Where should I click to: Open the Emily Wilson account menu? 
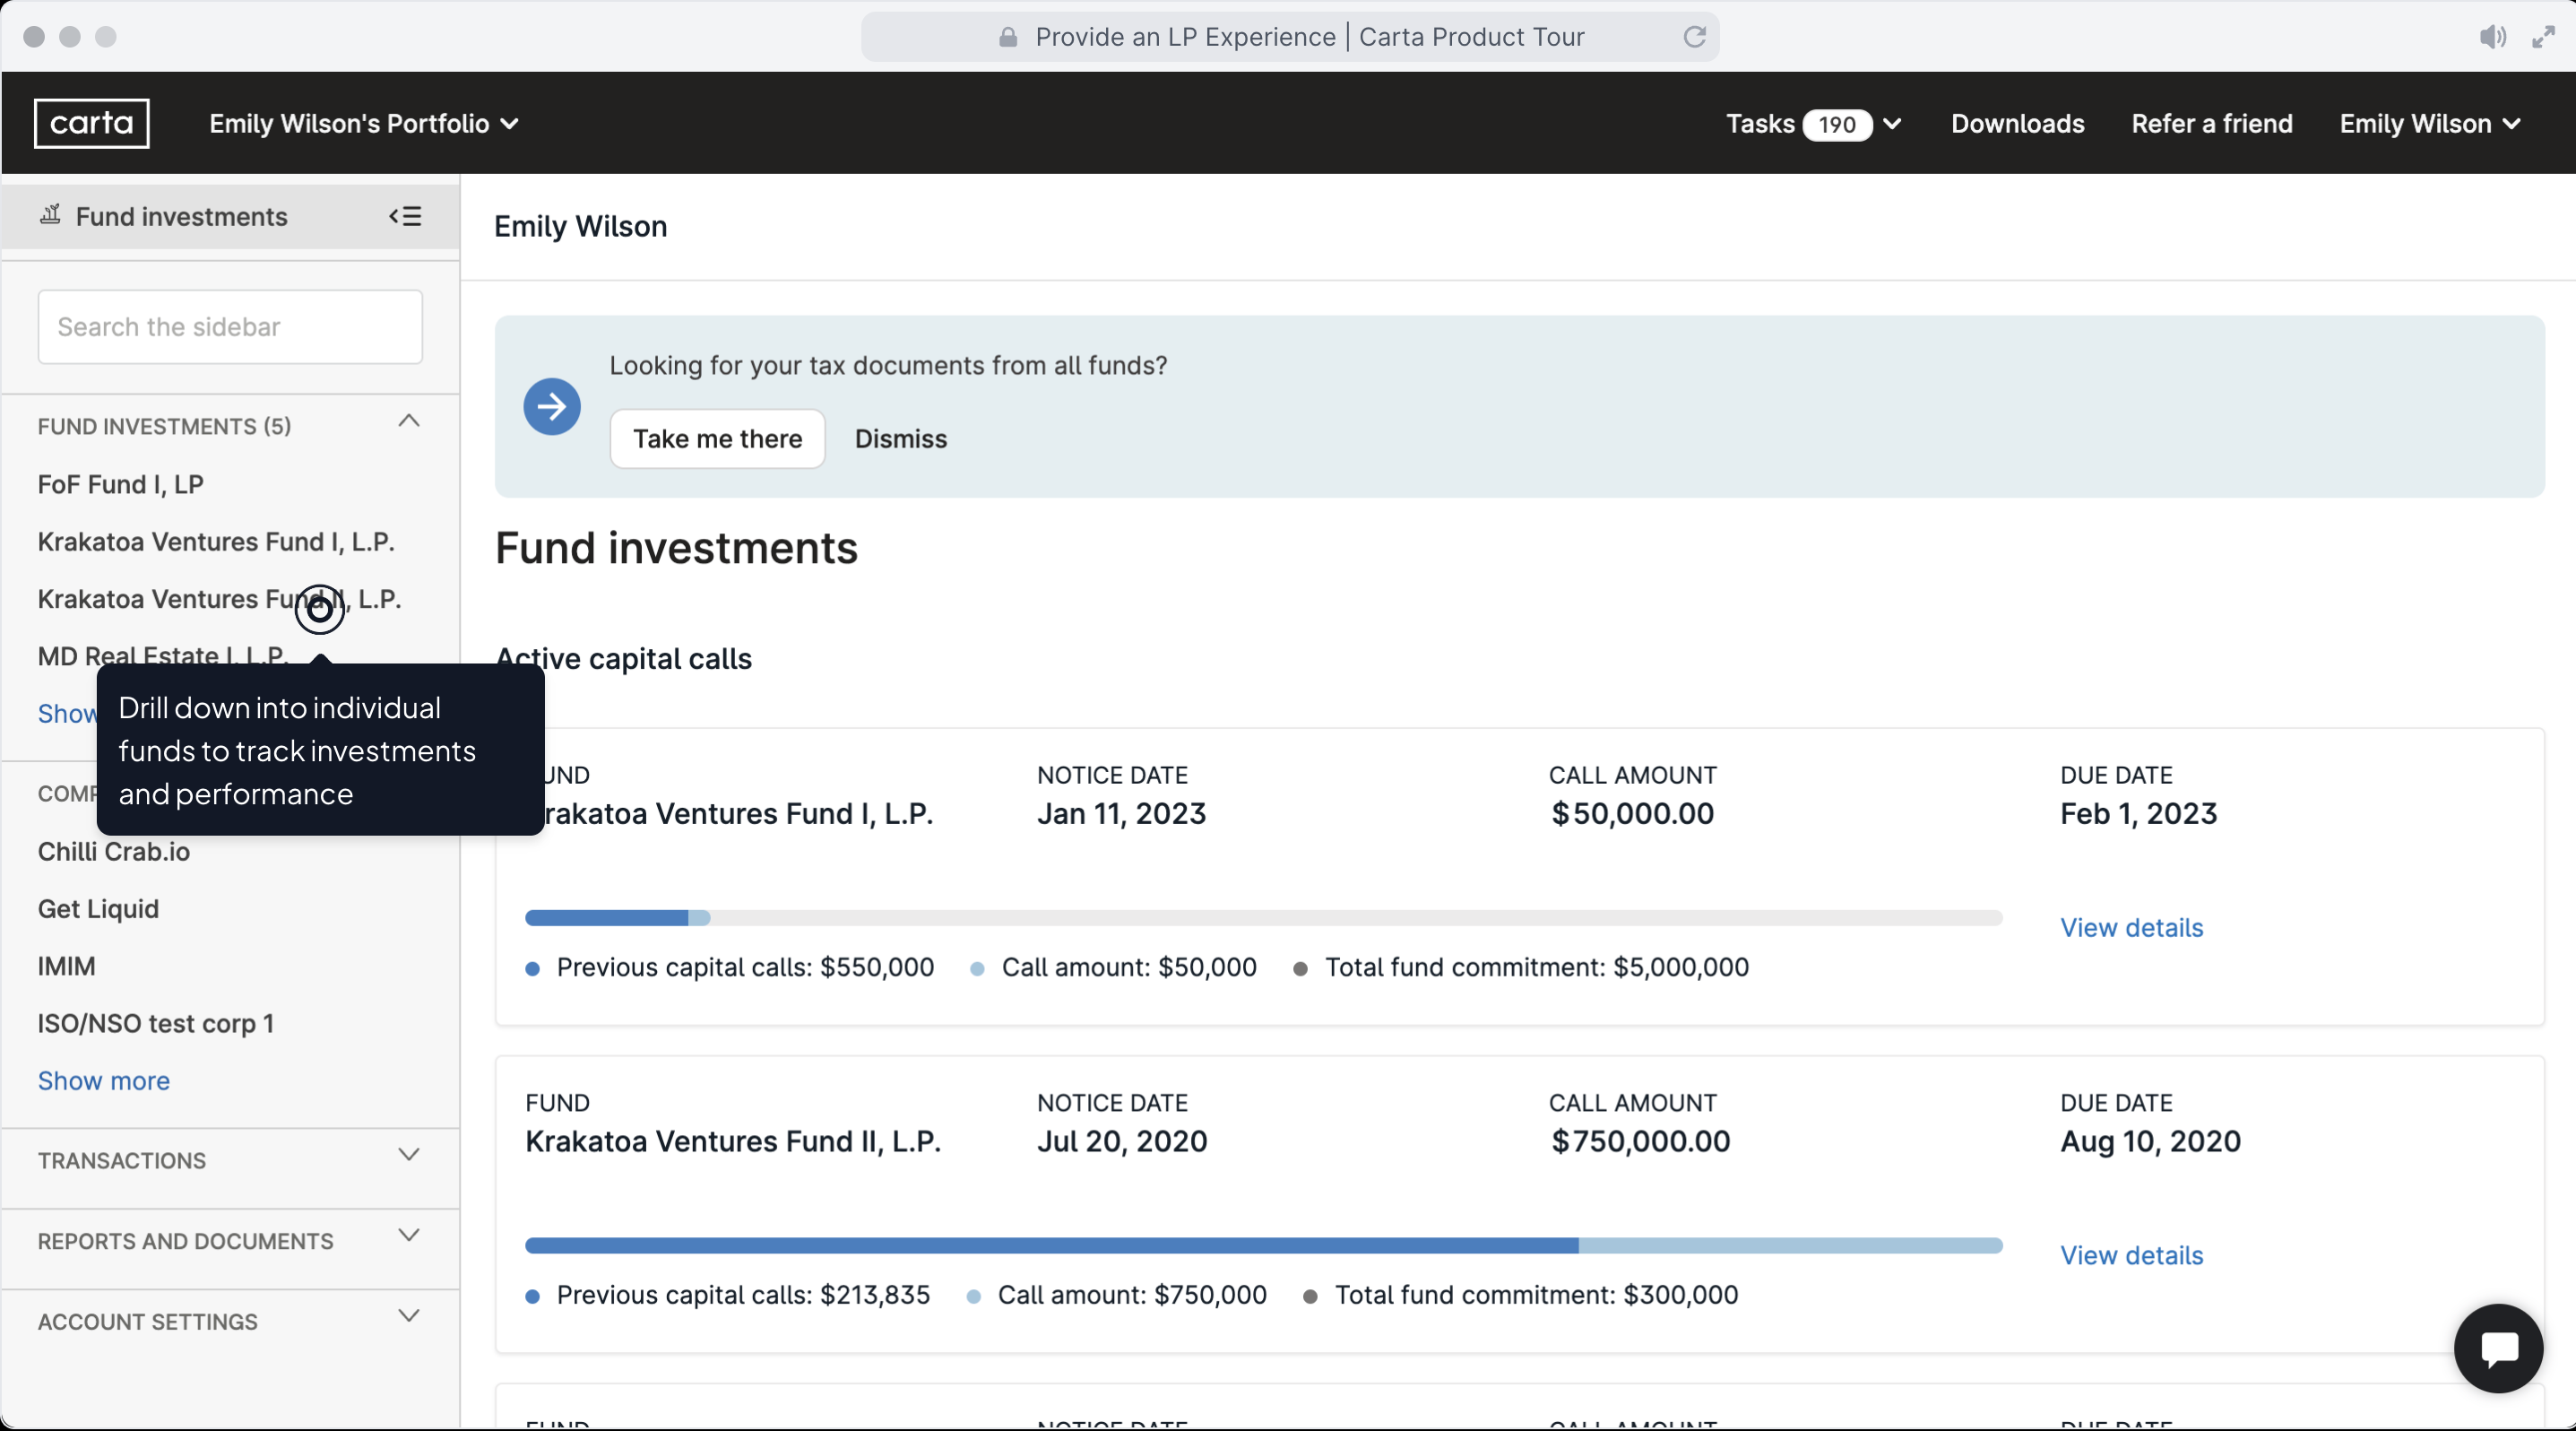point(2428,124)
